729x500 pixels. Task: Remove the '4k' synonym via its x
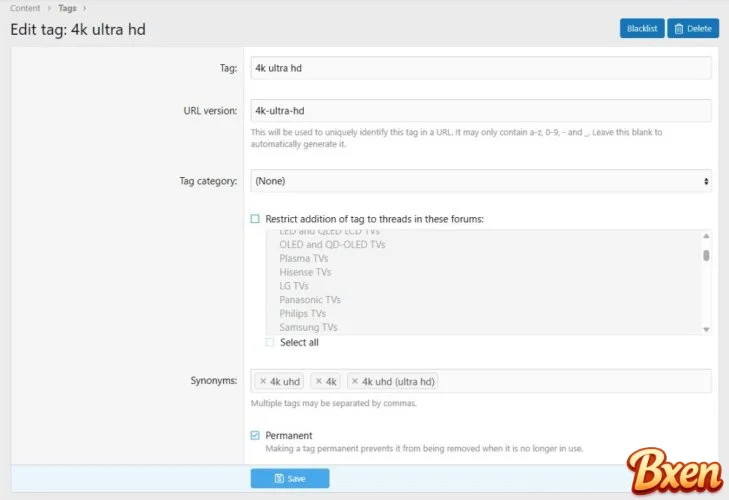click(318, 381)
